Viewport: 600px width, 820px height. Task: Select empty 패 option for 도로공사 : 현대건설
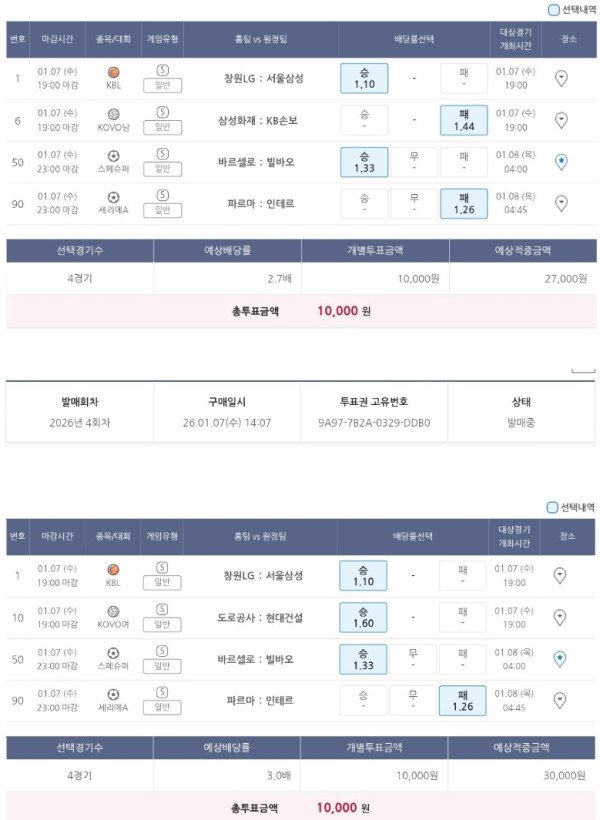464,617
